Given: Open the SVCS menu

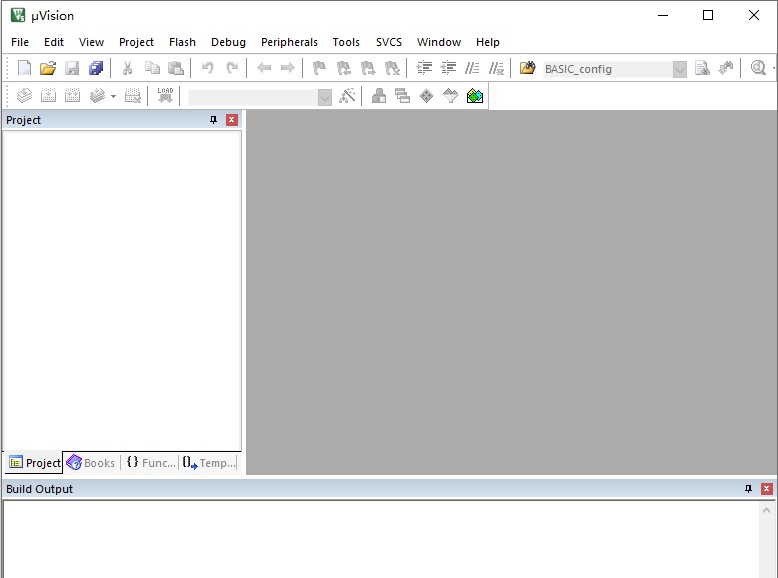Looking at the screenshot, I should click(x=389, y=42).
